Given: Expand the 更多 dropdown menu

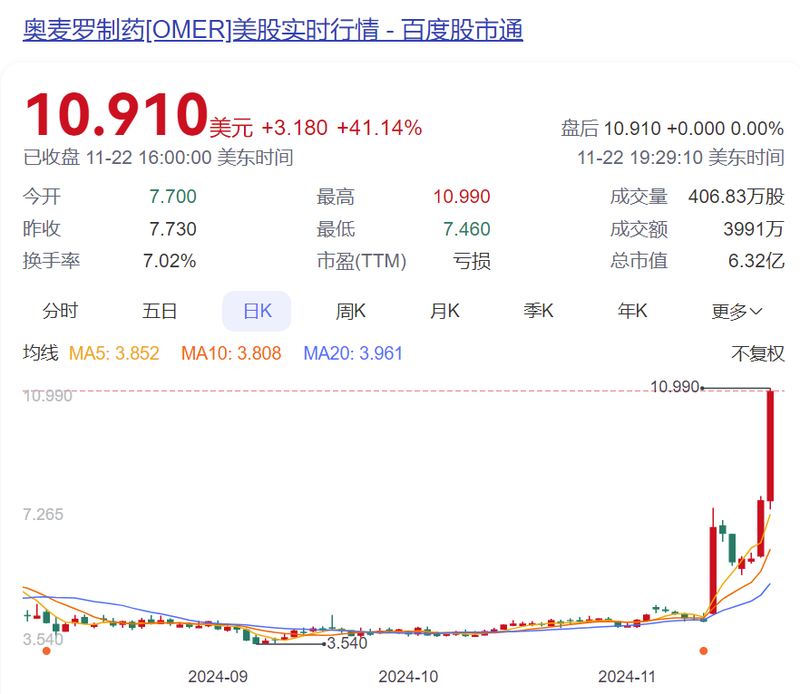Looking at the screenshot, I should click(737, 311).
